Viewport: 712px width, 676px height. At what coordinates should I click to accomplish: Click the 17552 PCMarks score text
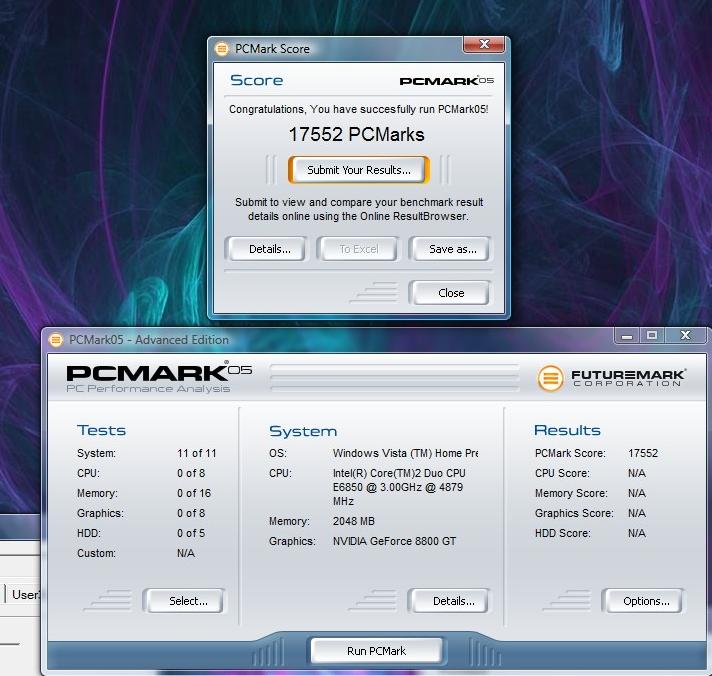[356, 134]
